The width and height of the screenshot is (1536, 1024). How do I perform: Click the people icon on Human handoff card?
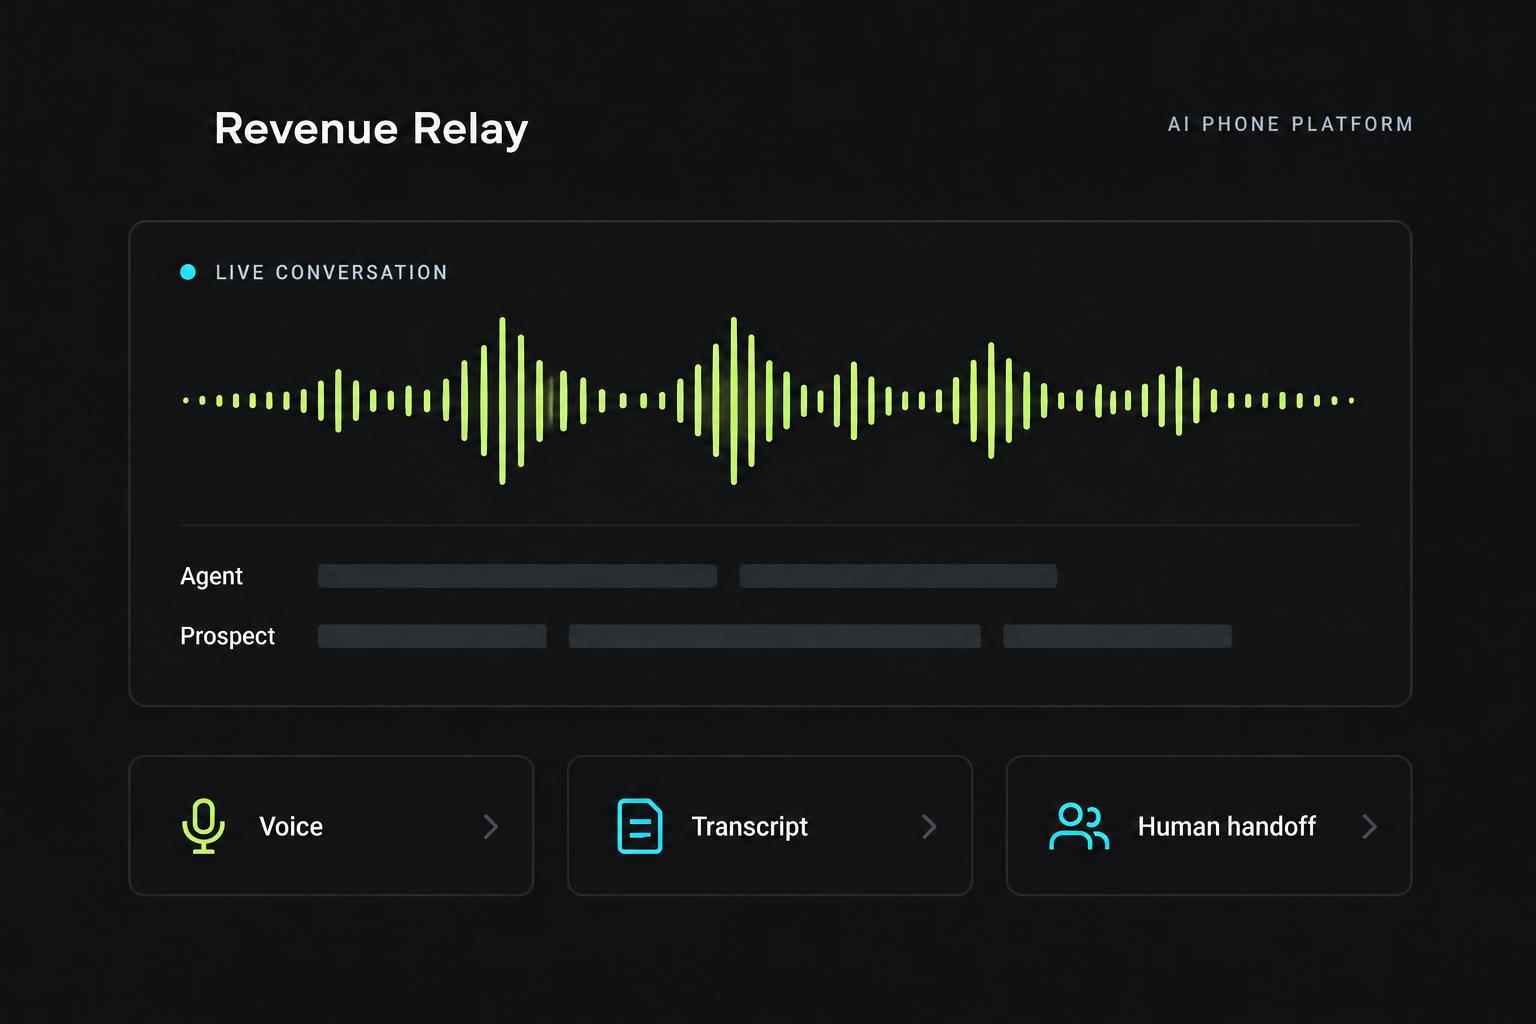(x=1079, y=826)
